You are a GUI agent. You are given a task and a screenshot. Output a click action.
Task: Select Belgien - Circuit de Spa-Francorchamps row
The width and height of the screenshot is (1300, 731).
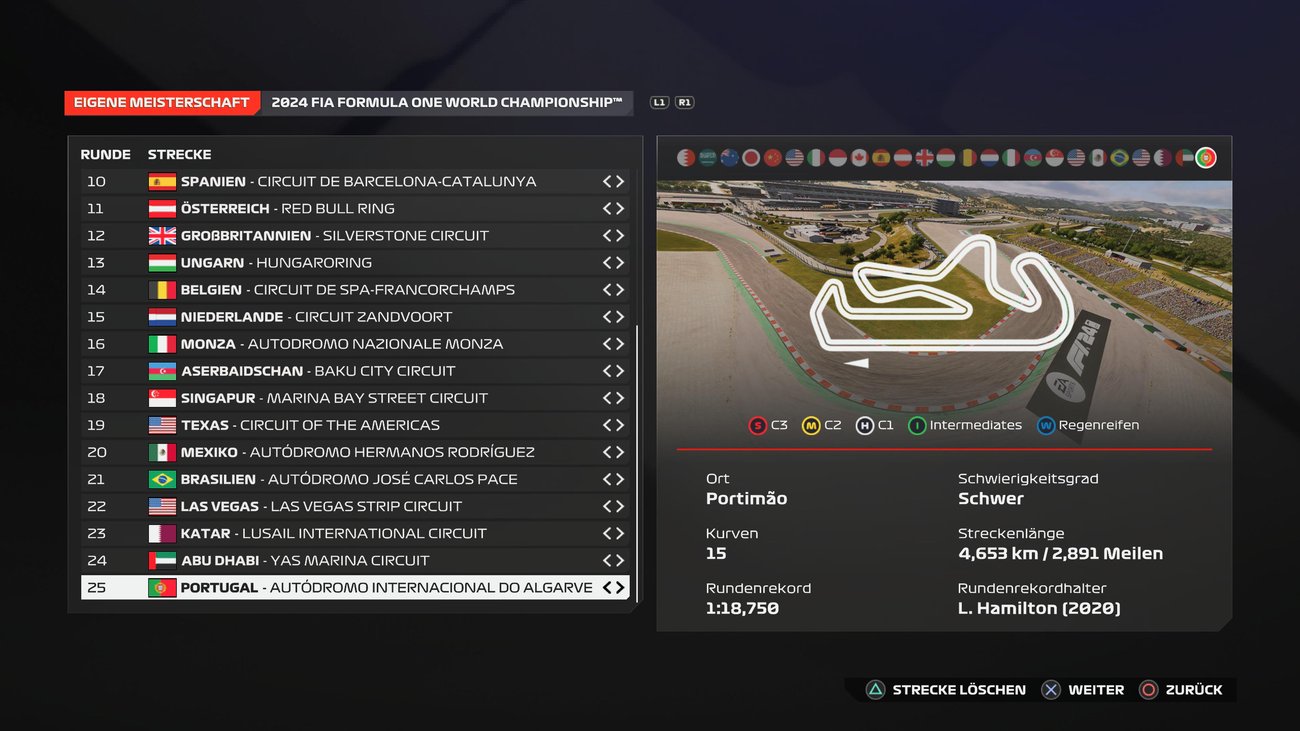point(355,290)
